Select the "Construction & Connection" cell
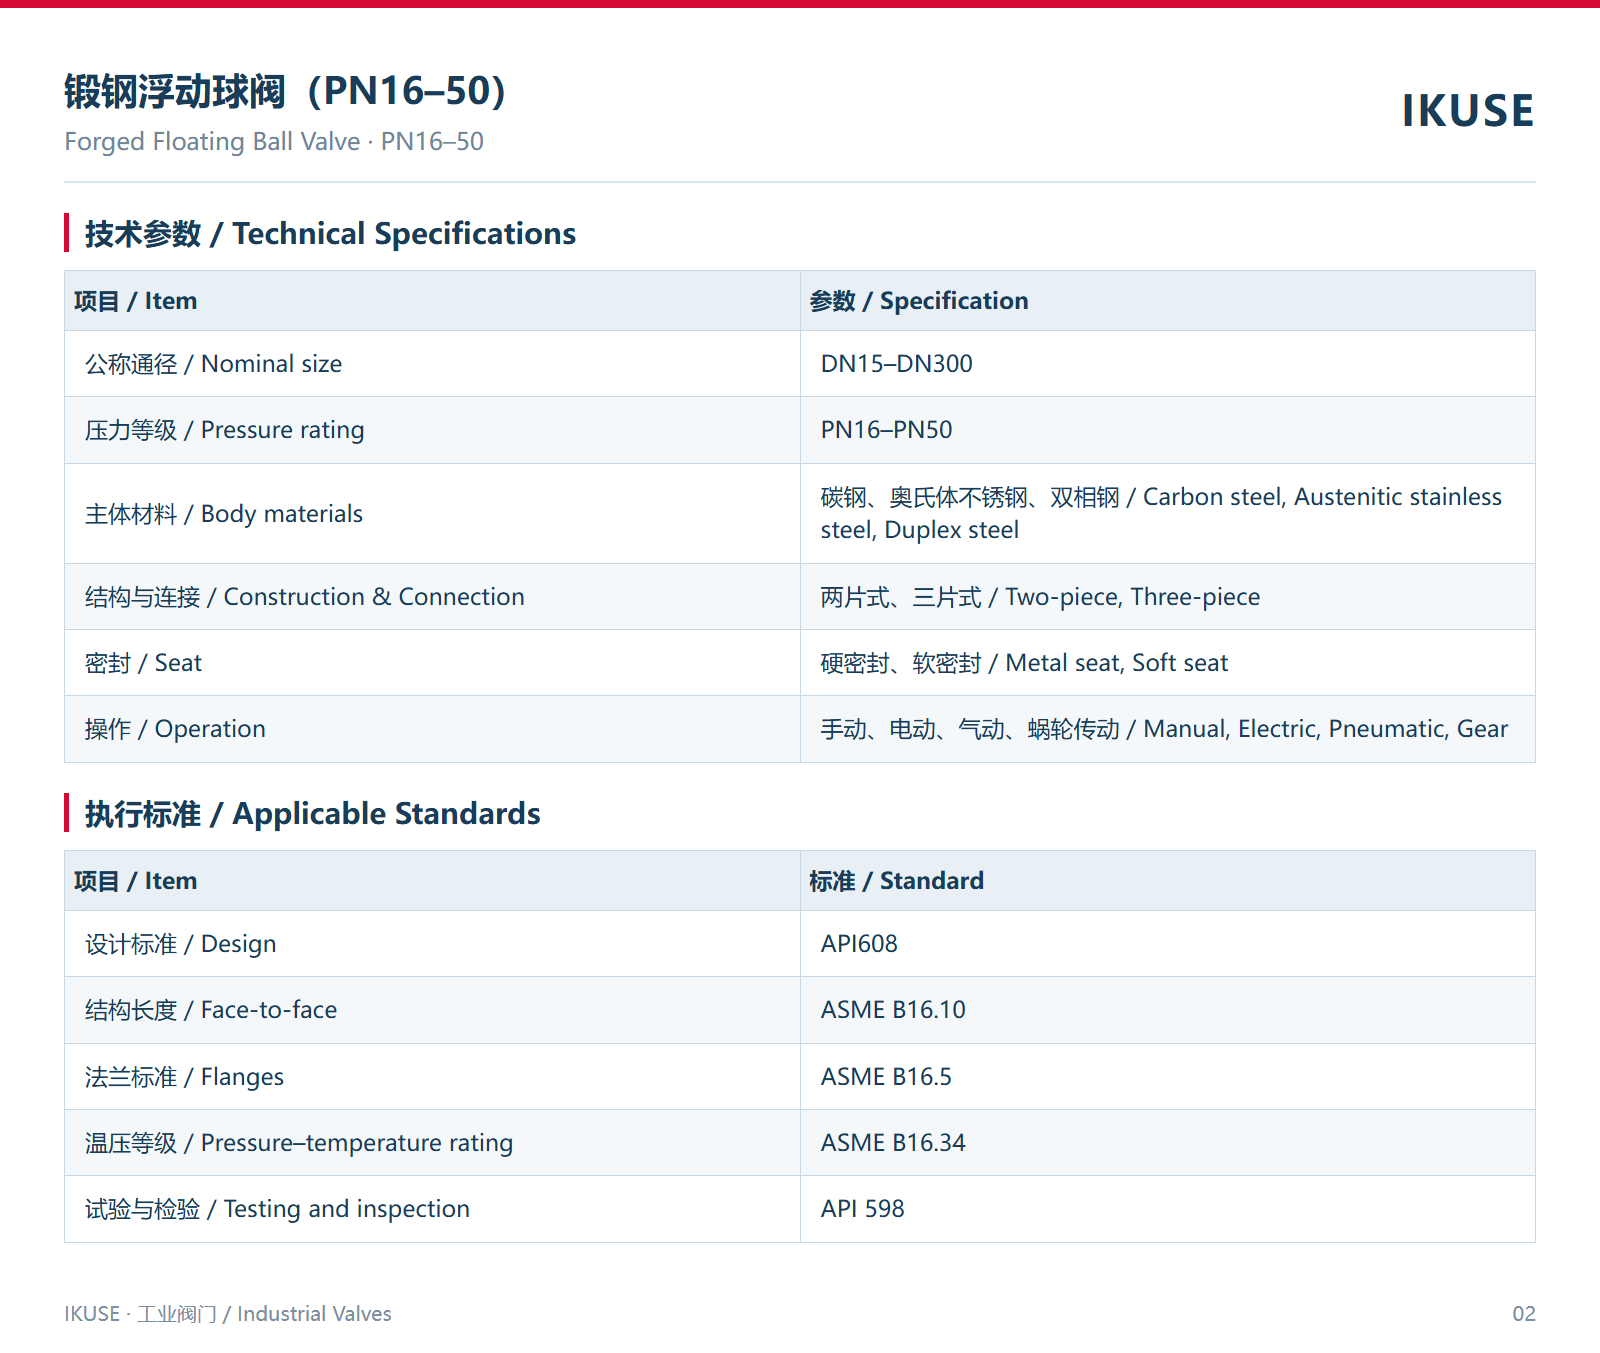Screen dimensions: 1600x1353 (x=432, y=597)
